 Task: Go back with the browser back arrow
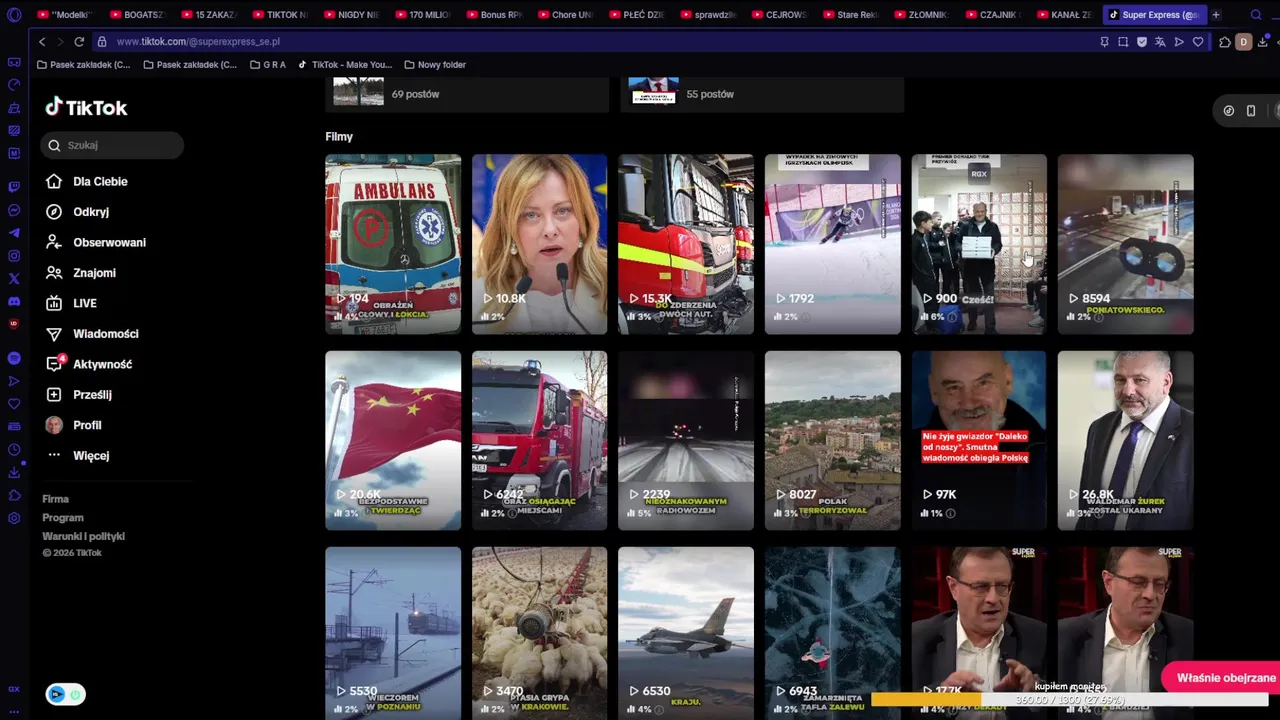click(x=42, y=42)
